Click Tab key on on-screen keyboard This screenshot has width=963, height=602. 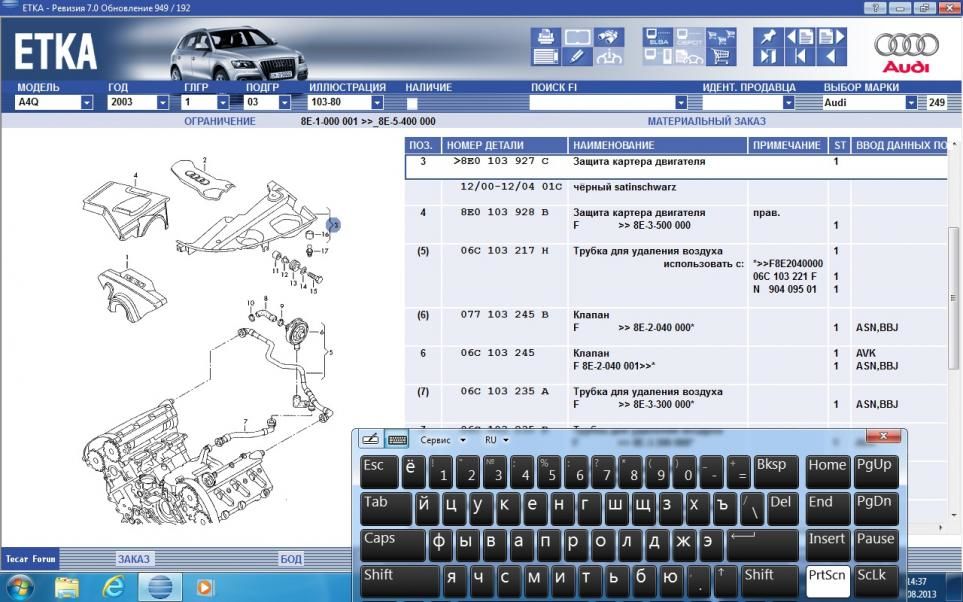click(386, 509)
